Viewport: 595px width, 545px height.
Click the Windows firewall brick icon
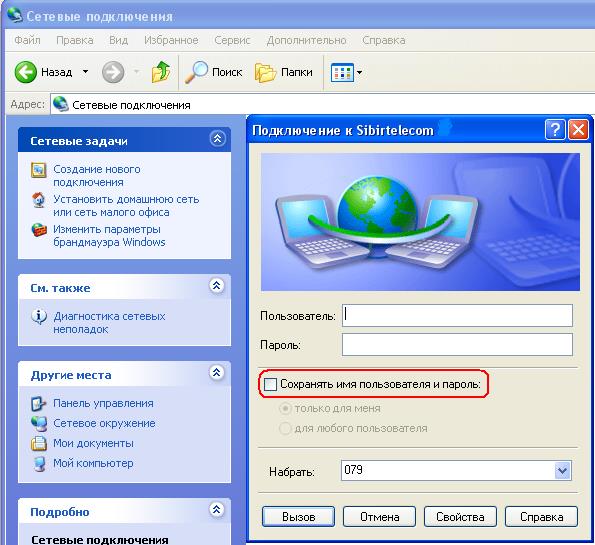pos(39,230)
